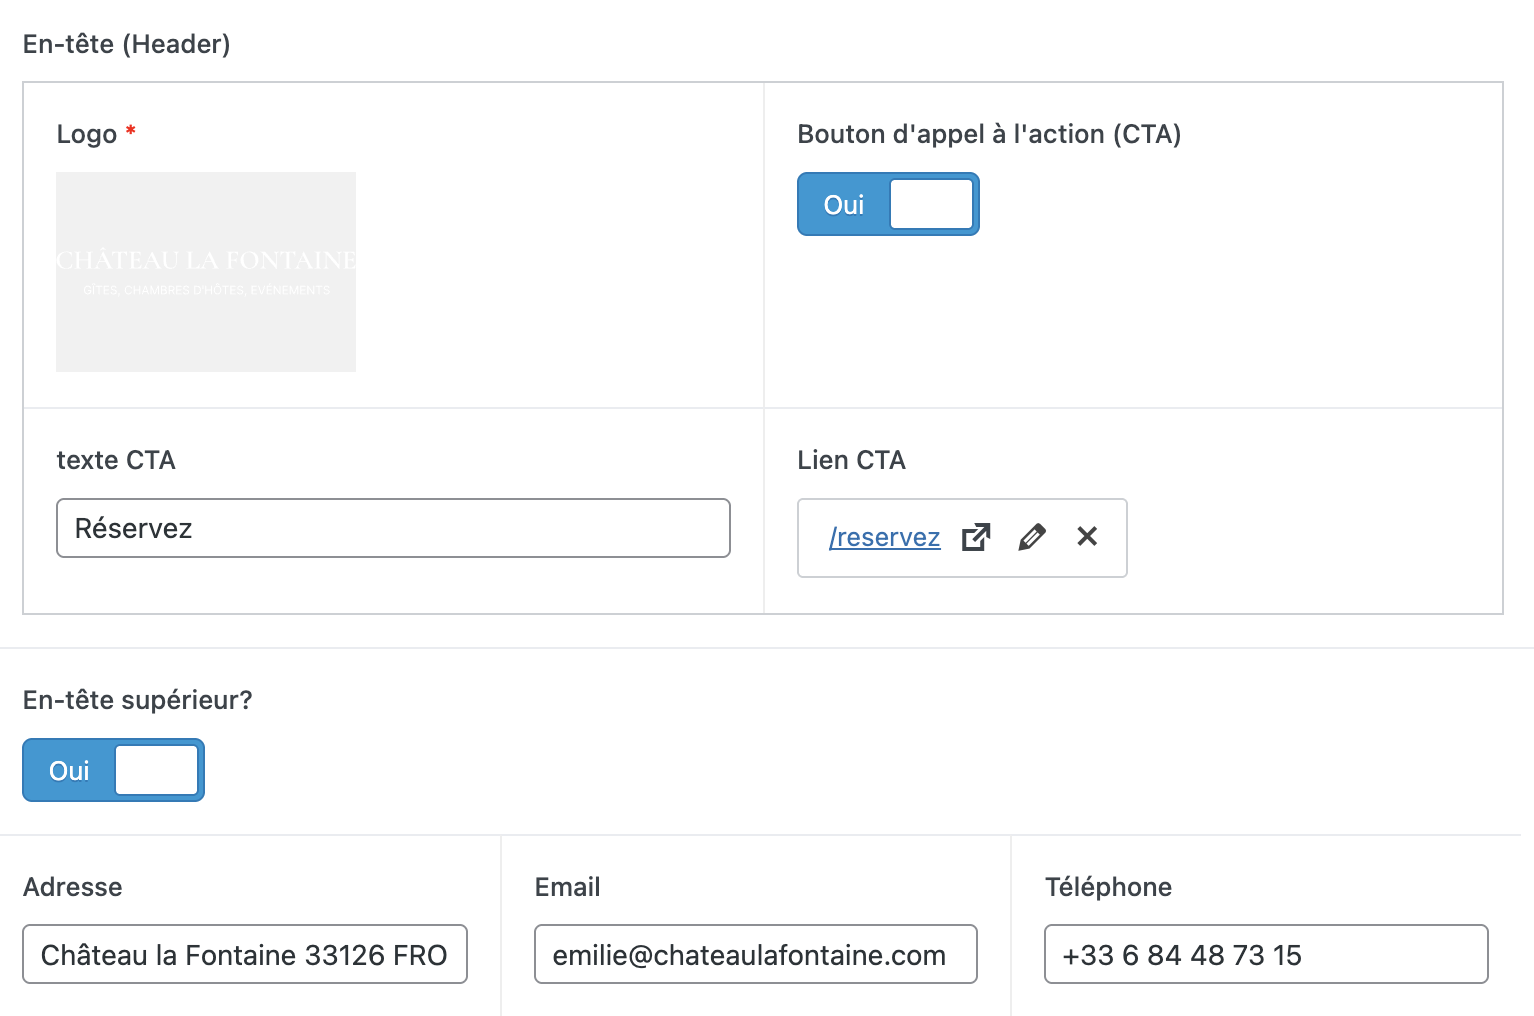Screen dimensions: 1534x1016
Task: Click the Adresse label text
Action: click(73, 887)
